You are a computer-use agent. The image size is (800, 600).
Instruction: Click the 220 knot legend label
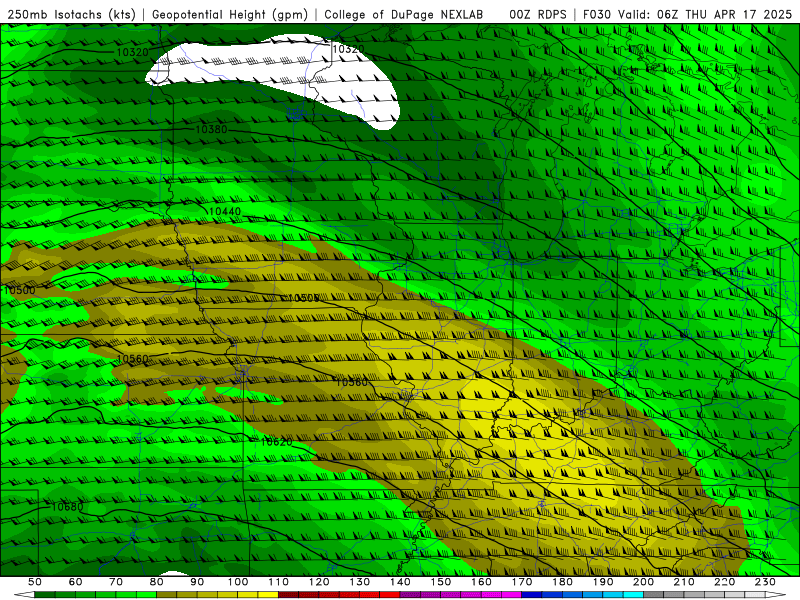724,582
